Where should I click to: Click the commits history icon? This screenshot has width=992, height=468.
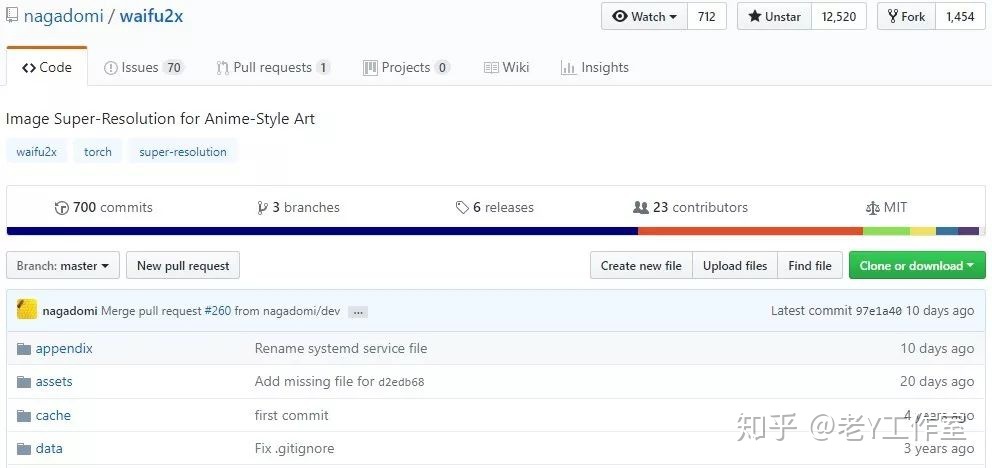[x=61, y=208]
